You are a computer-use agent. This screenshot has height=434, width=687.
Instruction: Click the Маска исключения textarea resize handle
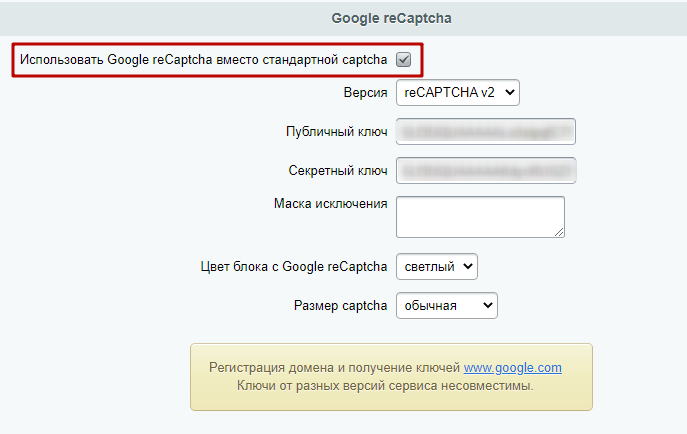point(559,232)
